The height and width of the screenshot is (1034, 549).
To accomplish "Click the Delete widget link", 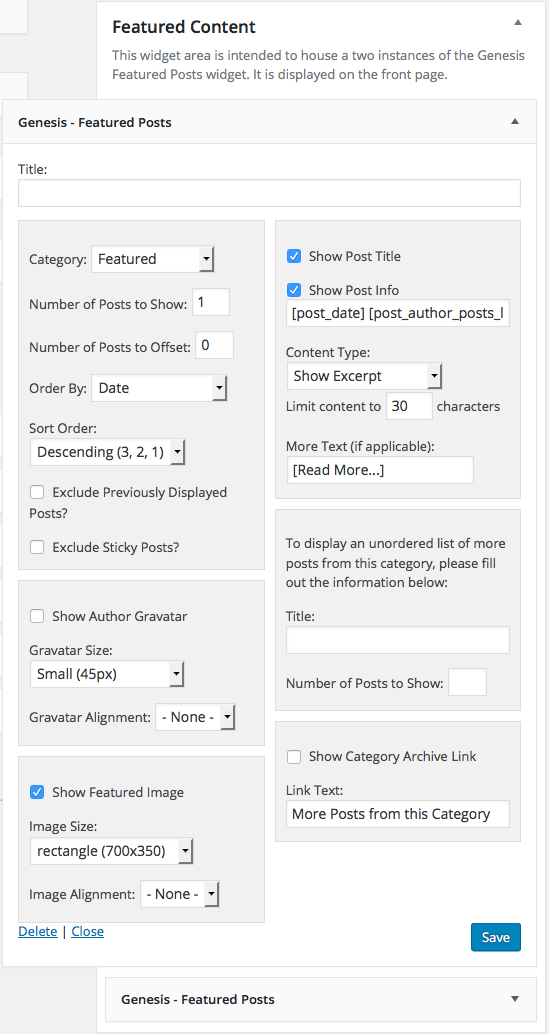I will [38, 931].
